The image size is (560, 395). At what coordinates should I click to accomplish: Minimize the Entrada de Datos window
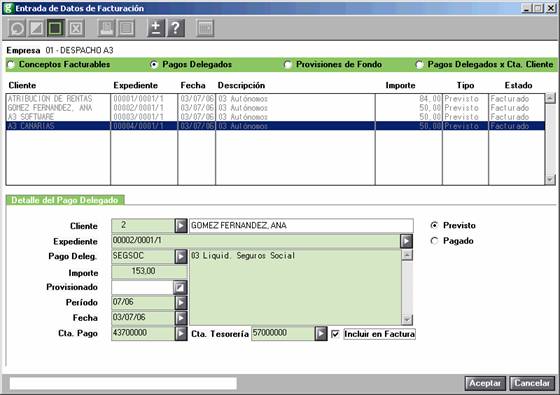[526, 8]
